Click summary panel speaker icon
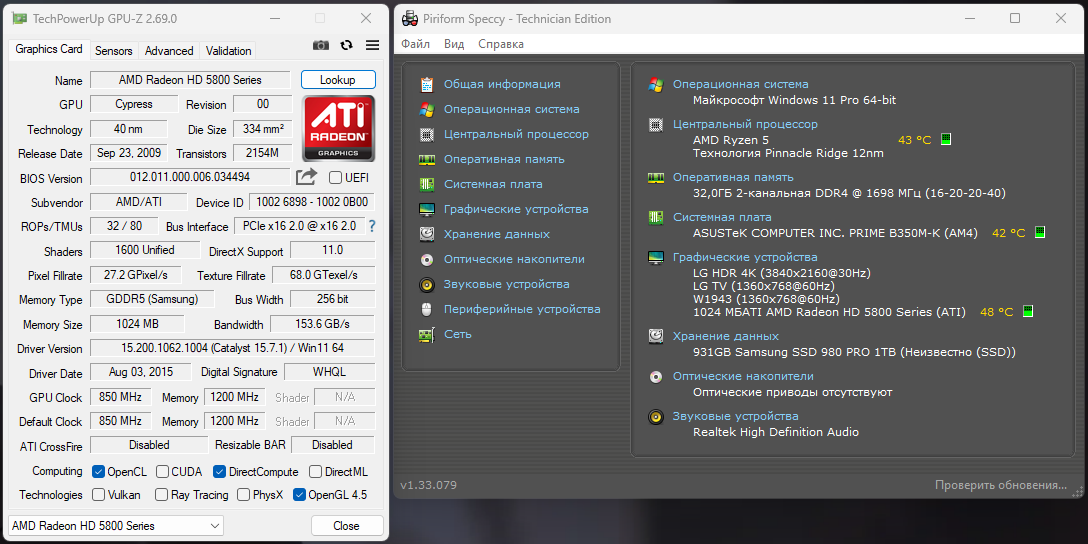This screenshot has height=544, width=1088. pyautogui.click(x=655, y=416)
